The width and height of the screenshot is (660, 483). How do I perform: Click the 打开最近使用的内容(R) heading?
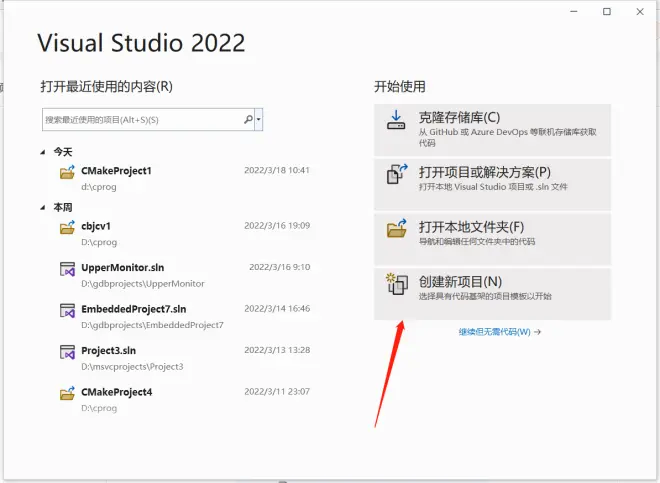106,86
